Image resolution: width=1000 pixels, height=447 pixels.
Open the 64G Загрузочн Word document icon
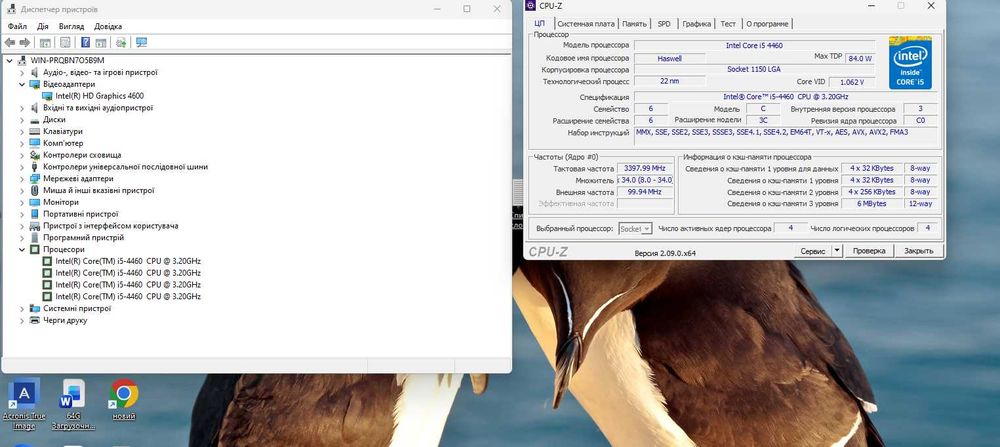(x=73, y=394)
